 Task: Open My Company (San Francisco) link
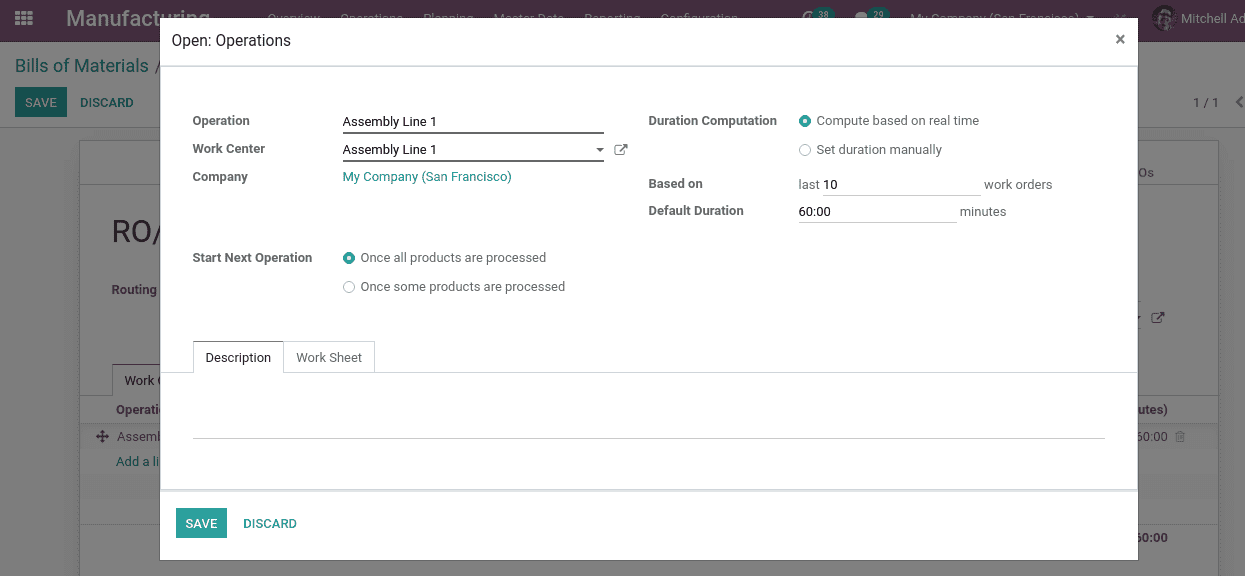pyautogui.click(x=427, y=177)
